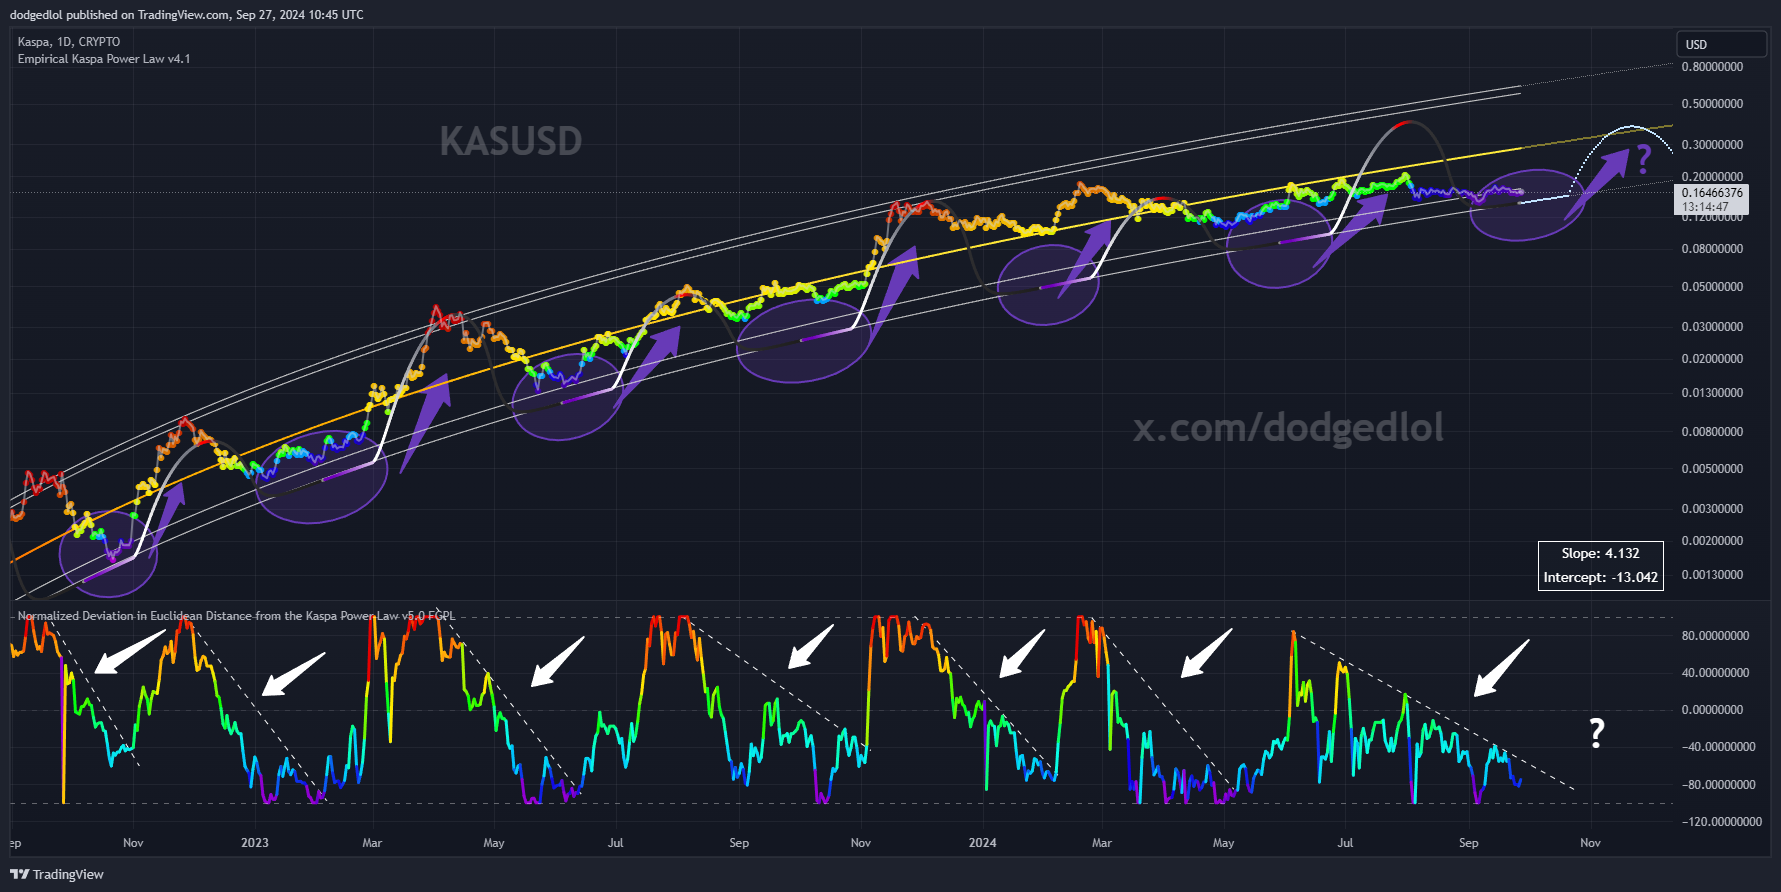Click the 0.00130000 price axis label

tap(1712, 575)
